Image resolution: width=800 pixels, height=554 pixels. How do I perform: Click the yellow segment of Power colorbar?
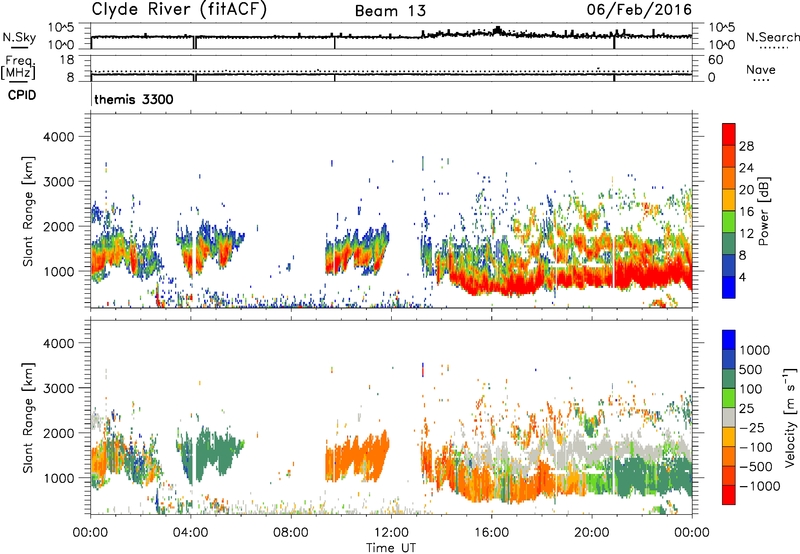tap(729, 199)
